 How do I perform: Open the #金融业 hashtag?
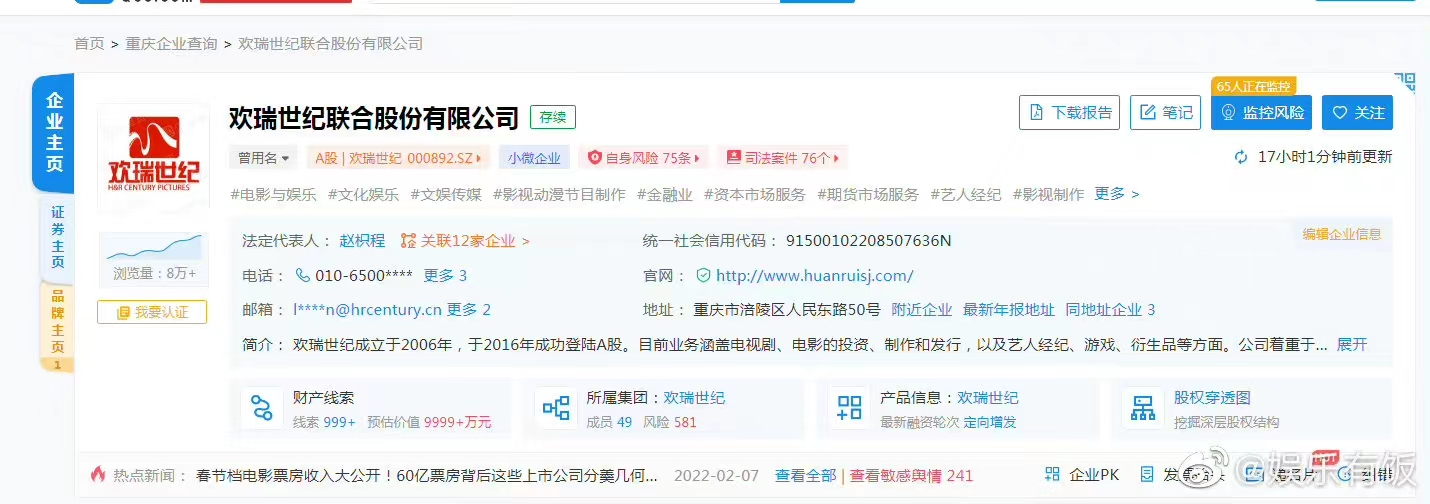[x=665, y=194]
